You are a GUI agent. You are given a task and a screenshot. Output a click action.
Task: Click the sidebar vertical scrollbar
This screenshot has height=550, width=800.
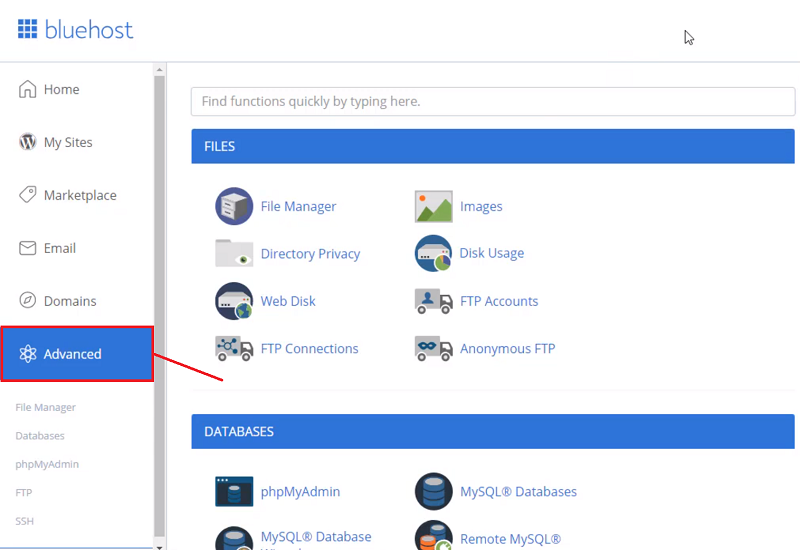point(159,300)
